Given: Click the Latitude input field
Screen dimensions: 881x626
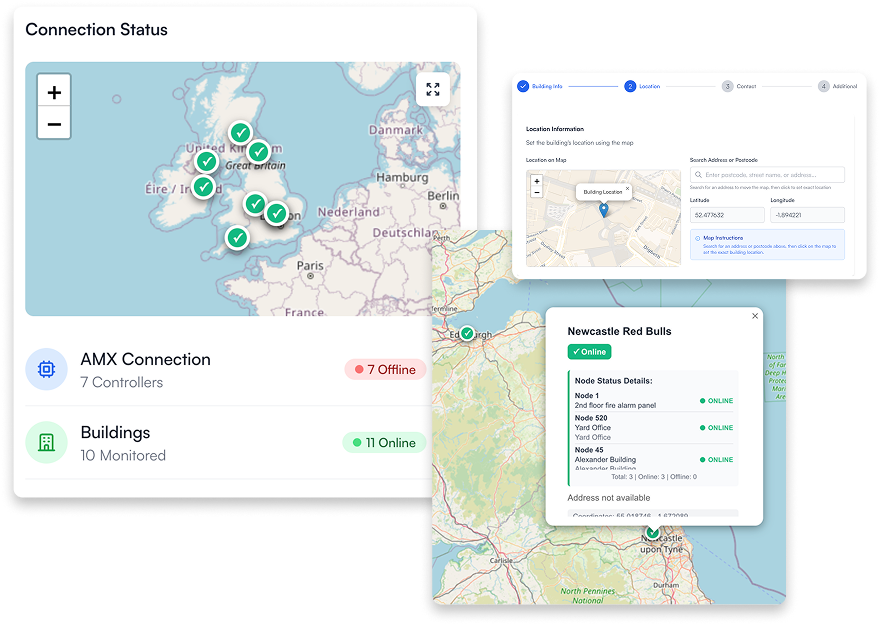Looking at the screenshot, I should [x=725, y=215].
